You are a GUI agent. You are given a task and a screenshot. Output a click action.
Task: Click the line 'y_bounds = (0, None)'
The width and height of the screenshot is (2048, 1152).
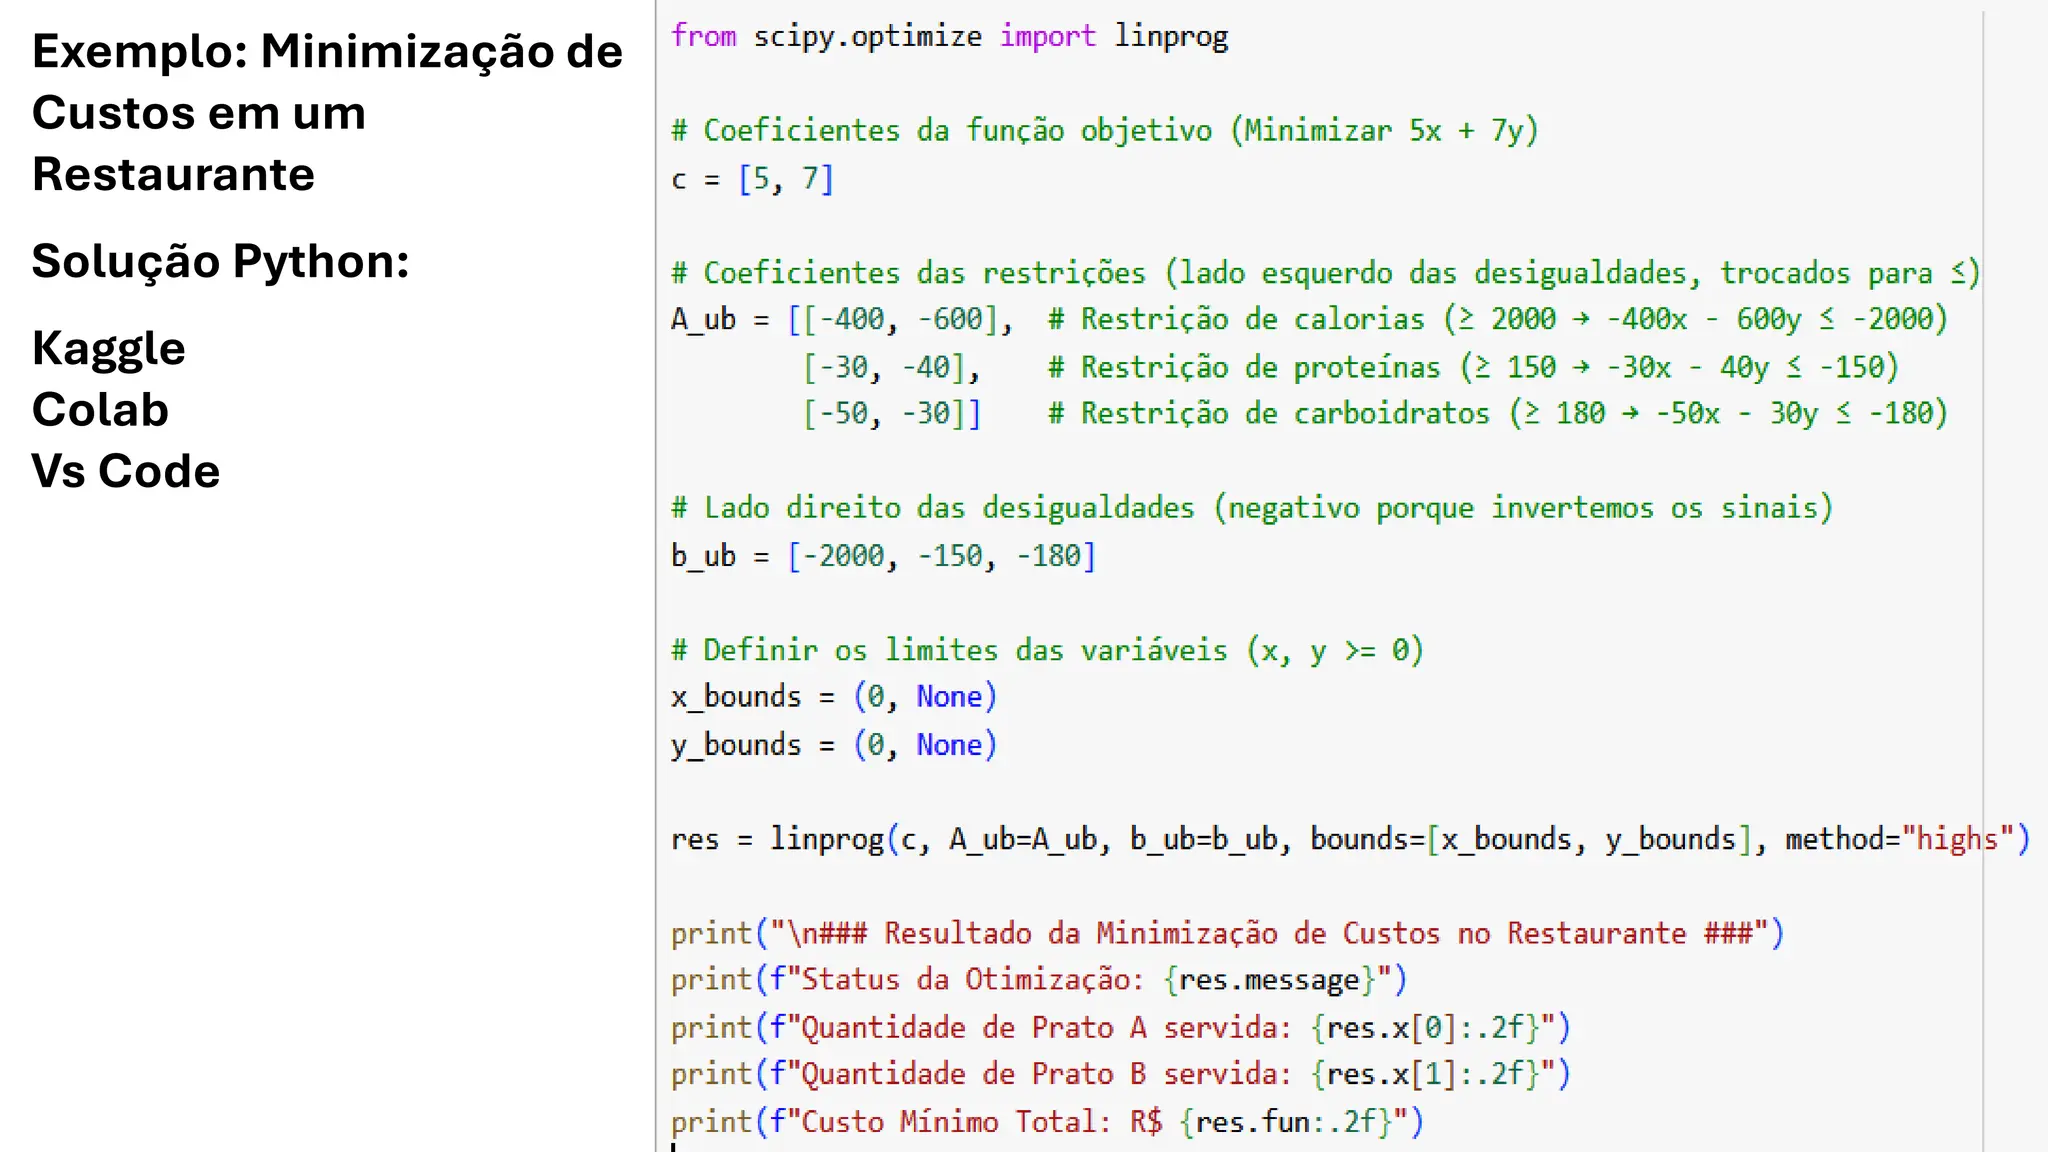834,745
